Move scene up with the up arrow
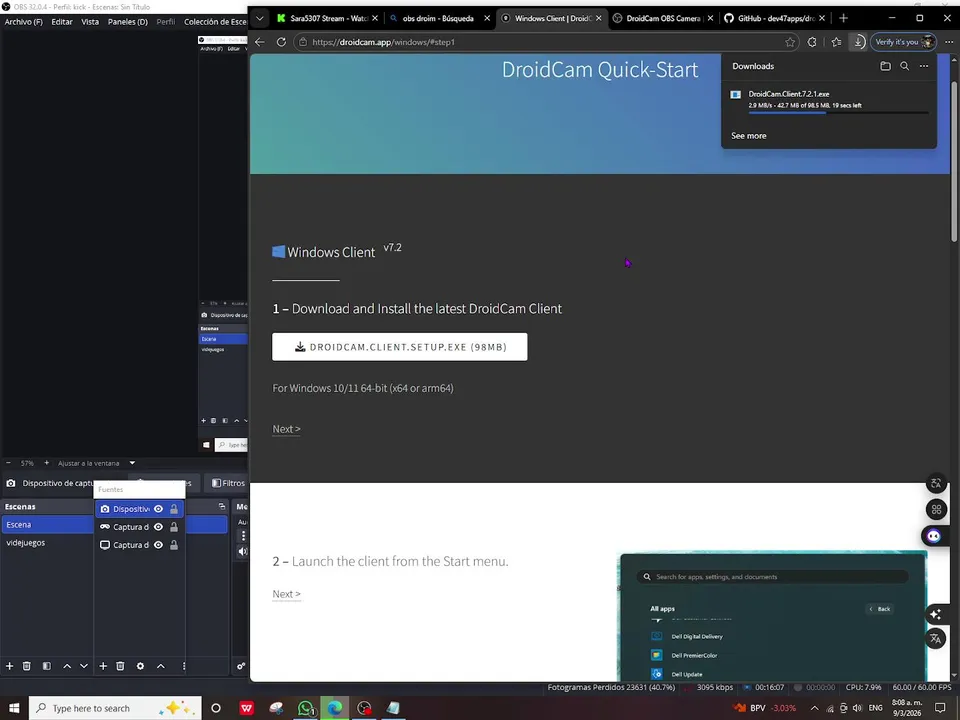Image resolution: width=960 pixels, height=720 pixels. click(x=67, y=666)
